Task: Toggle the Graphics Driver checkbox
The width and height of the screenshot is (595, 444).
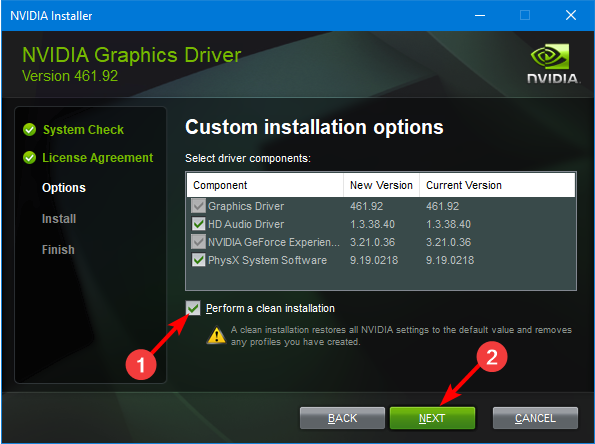Action: click(198, 206)
